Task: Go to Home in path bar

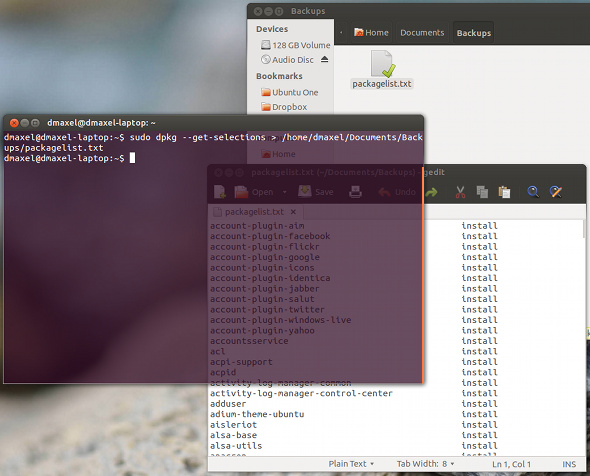Action: coord(371,33)
